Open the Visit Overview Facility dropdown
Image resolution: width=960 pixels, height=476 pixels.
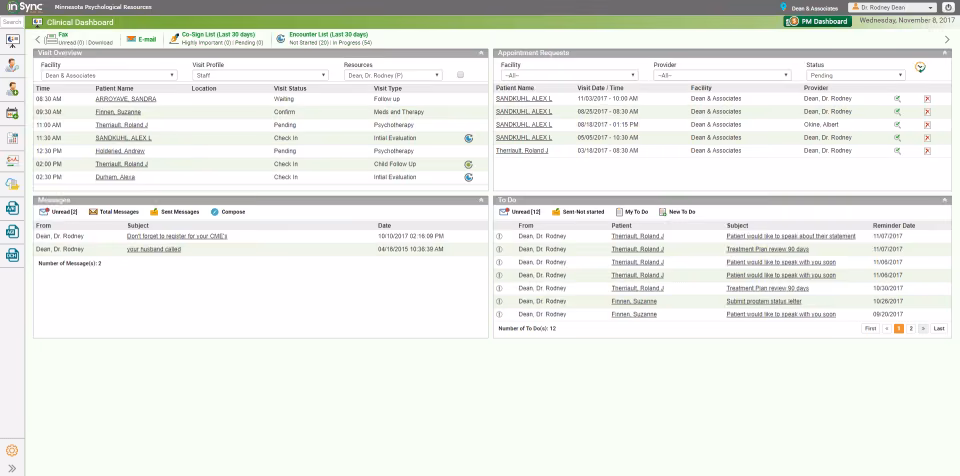click(109, 75)
